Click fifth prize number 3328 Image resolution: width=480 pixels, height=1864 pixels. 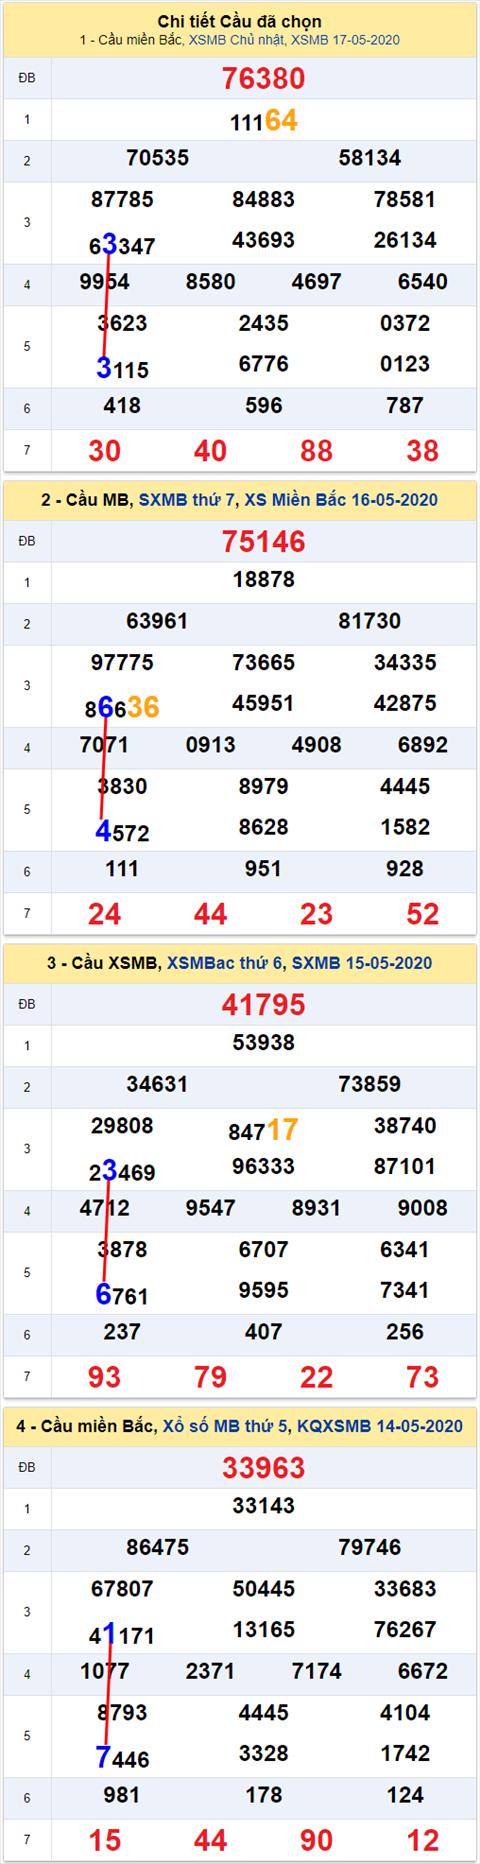(x=264, y=1753)
